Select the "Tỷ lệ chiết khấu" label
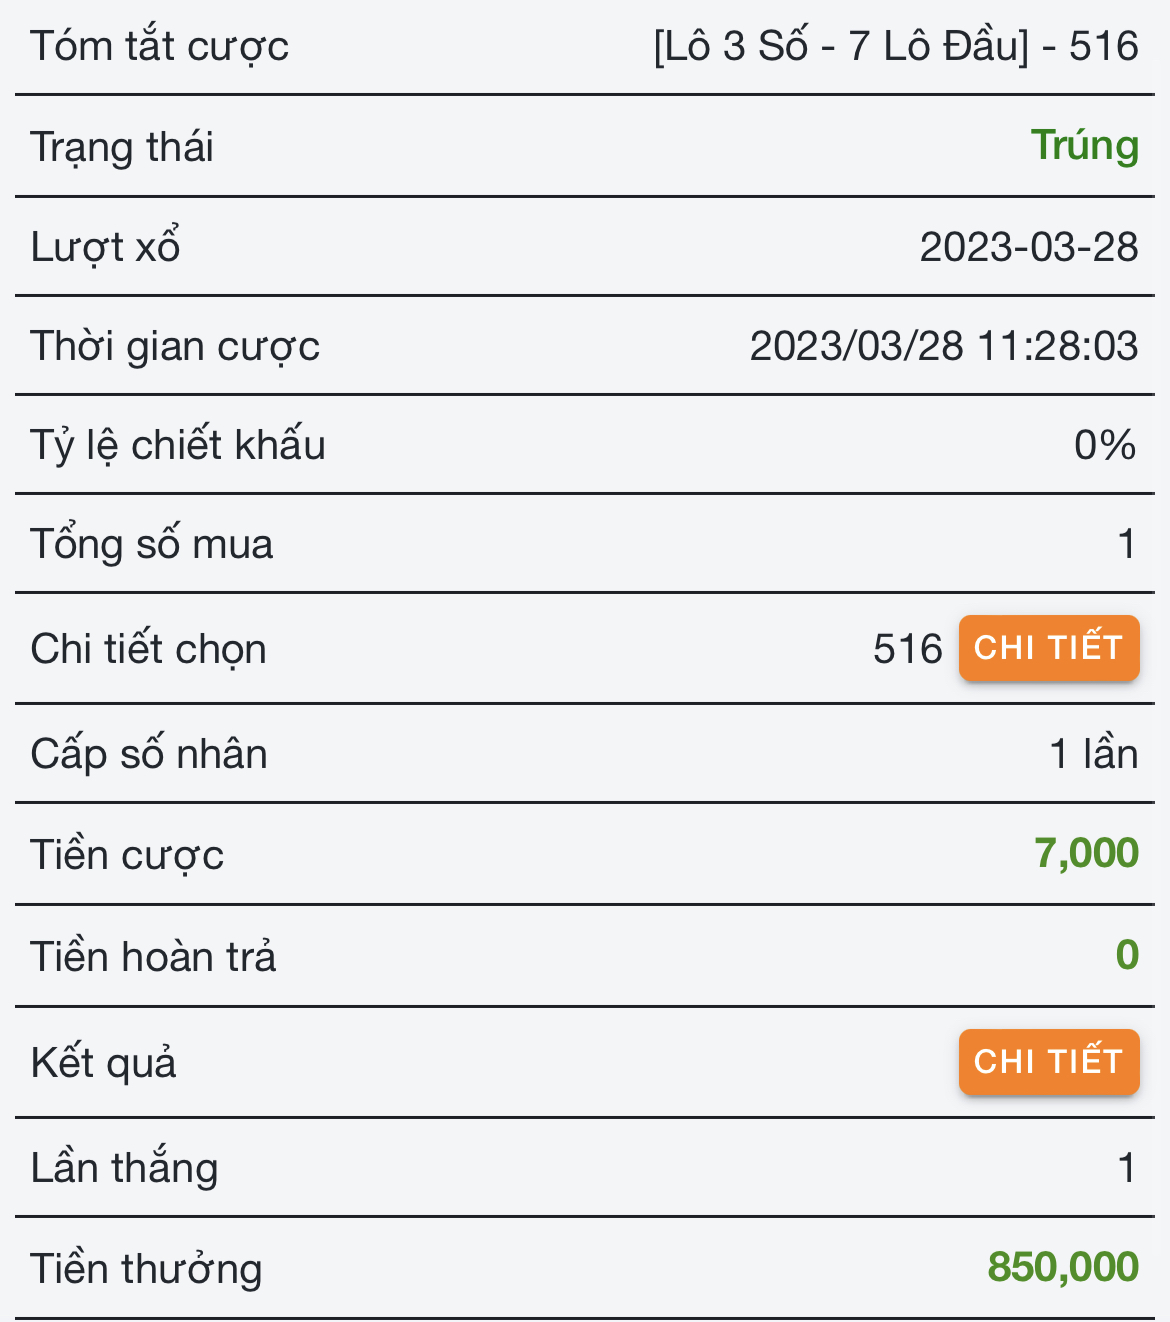 (178, 445)
